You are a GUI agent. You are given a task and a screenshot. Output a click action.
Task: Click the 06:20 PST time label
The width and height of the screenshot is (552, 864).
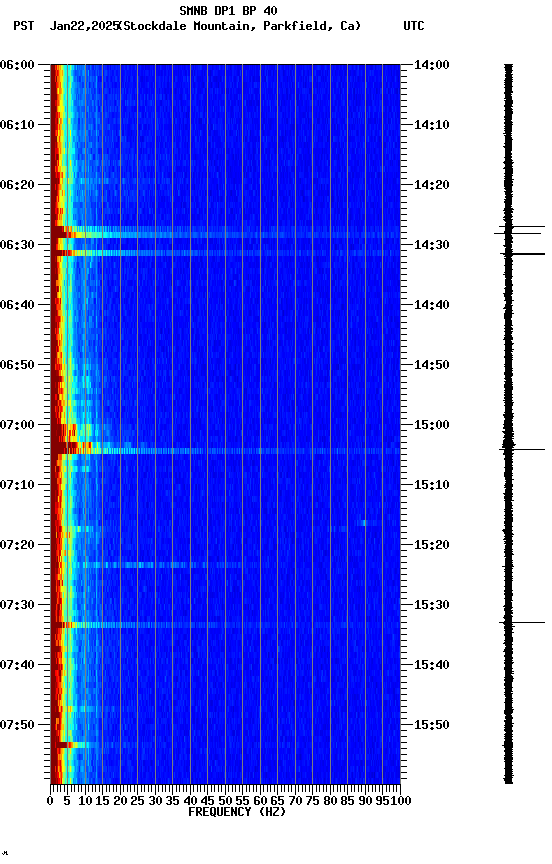point(17,185)
